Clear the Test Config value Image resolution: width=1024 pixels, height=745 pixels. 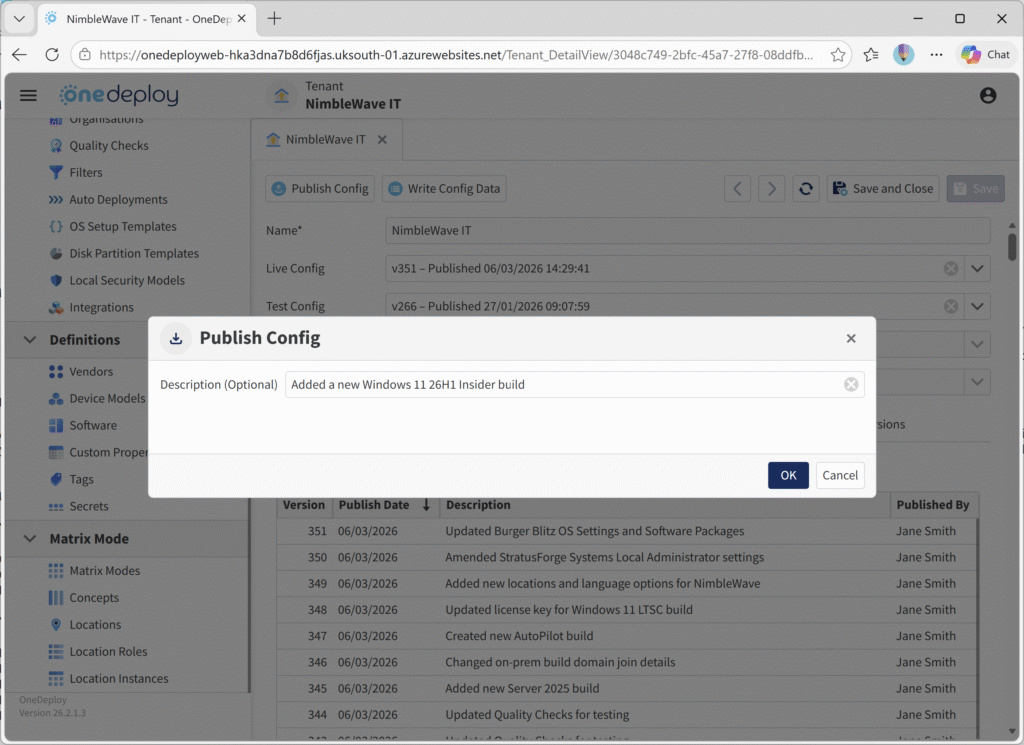click(951, 306)
